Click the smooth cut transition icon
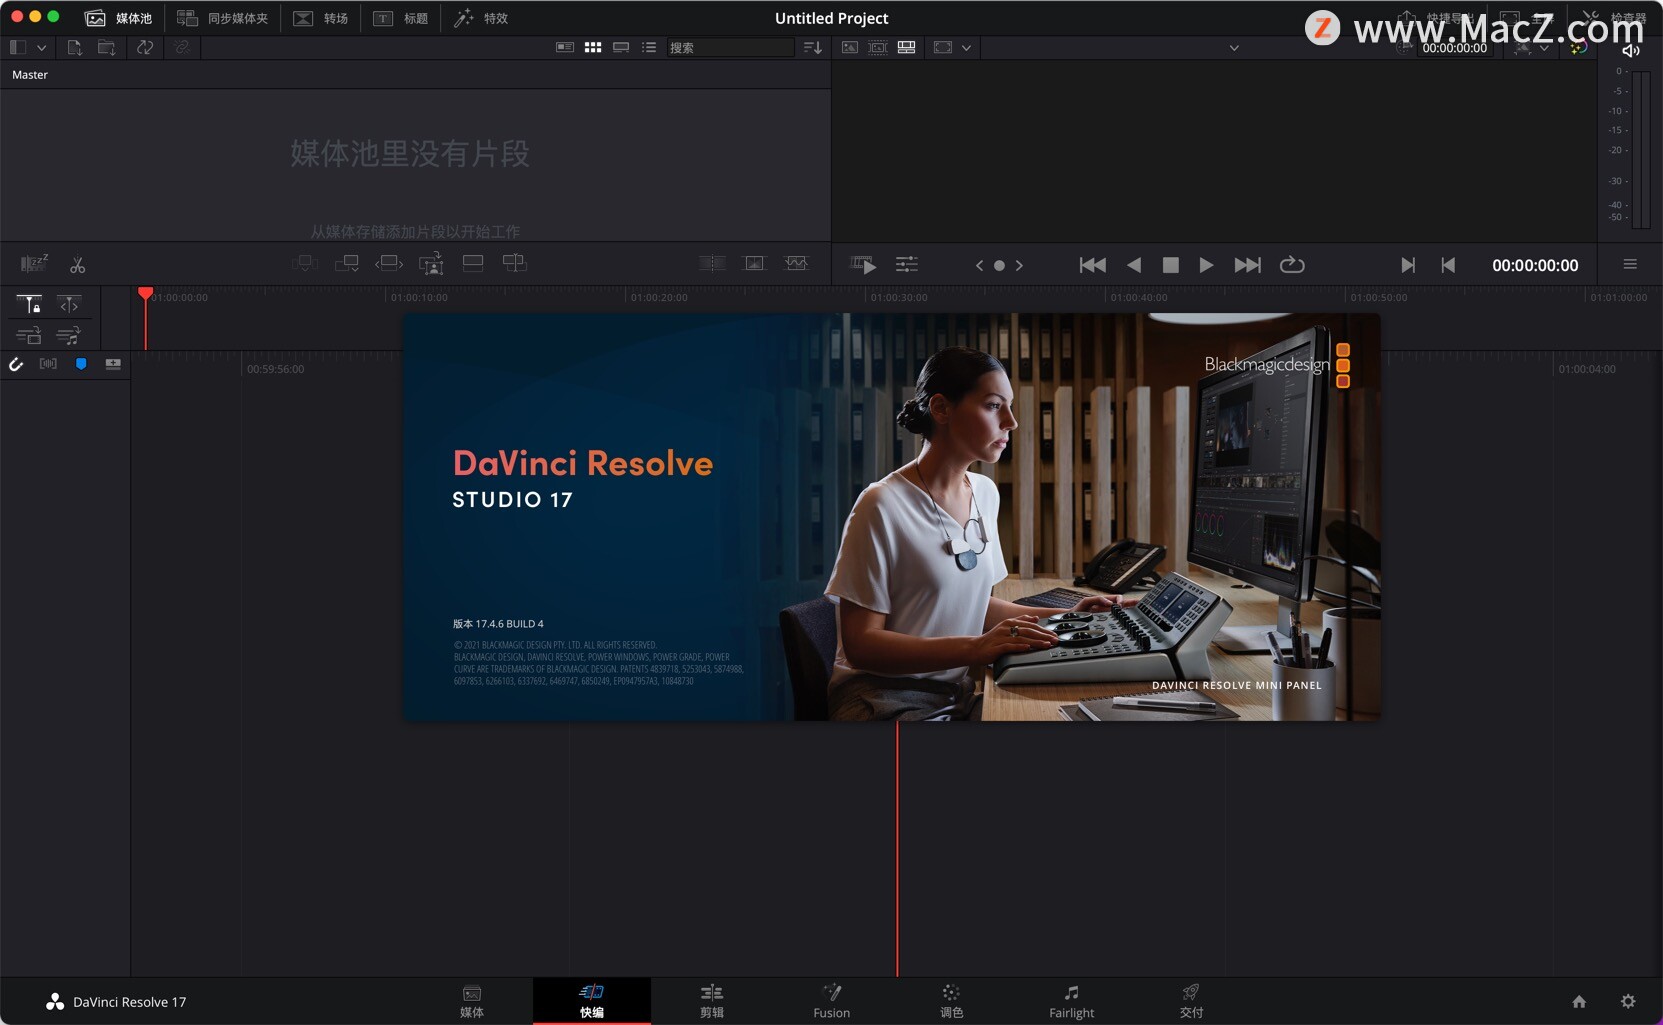1663x1025 pixels. pos(796,263)
